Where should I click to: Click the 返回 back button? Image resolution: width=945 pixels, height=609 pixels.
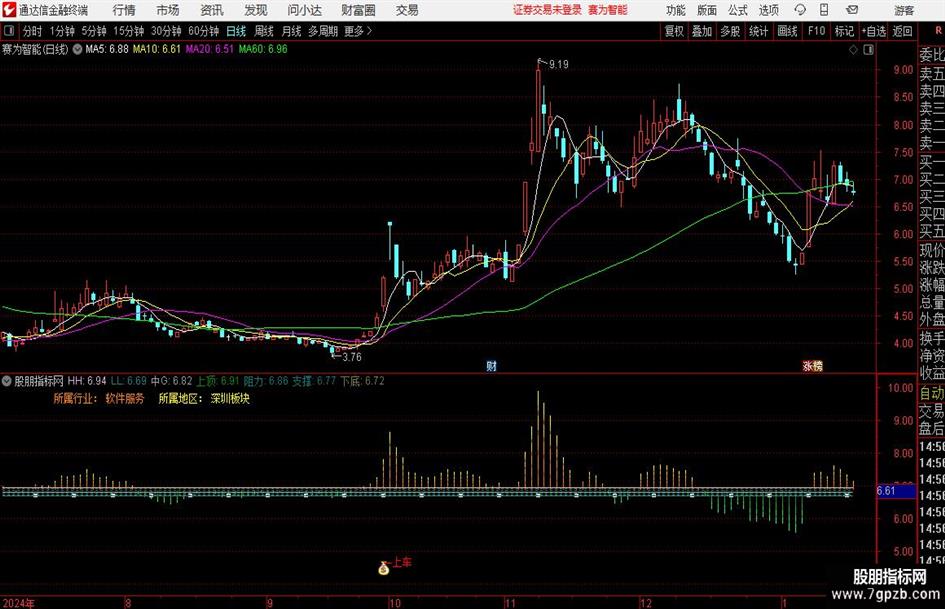902,31
